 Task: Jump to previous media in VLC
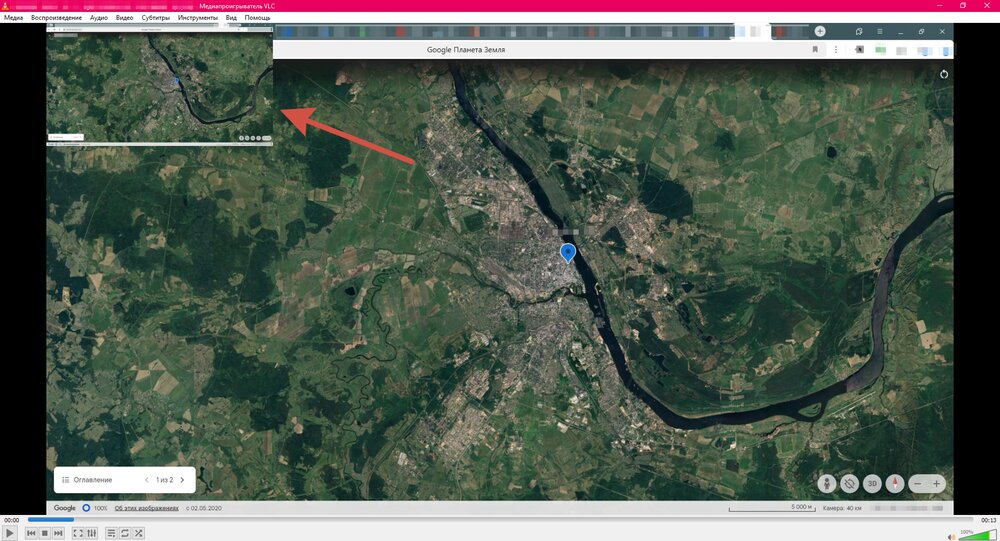[31, 533]
